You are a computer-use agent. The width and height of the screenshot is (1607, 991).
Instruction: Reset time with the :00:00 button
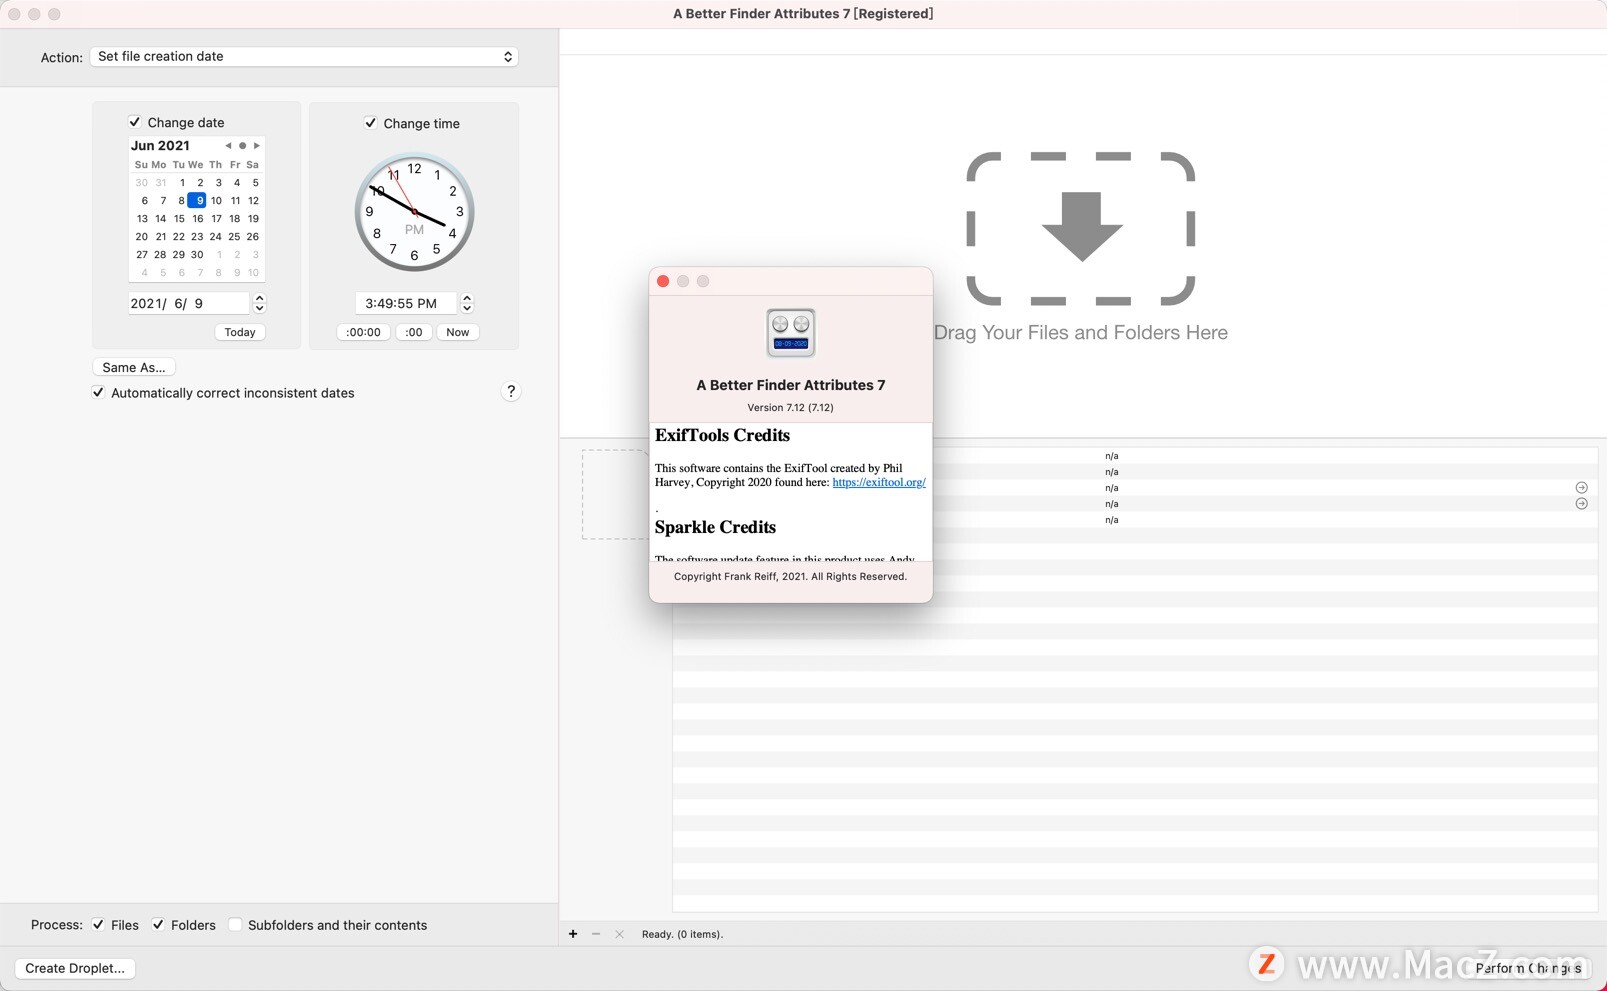[363, 332]
